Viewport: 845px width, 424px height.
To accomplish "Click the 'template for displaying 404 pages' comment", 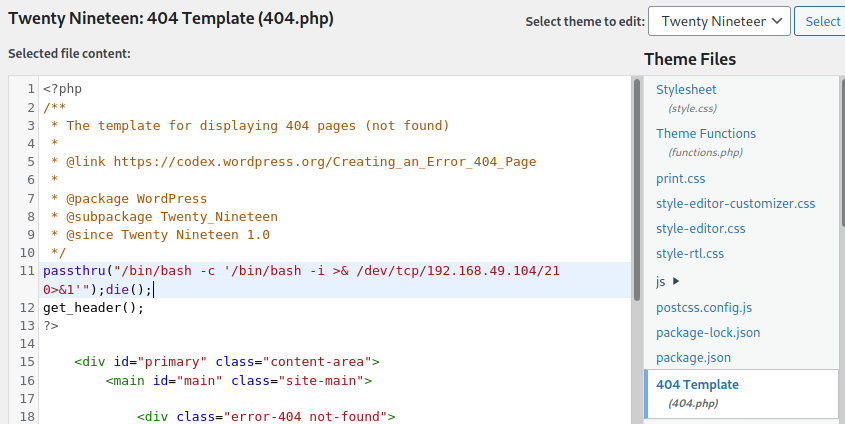I will tap(250, 126).
